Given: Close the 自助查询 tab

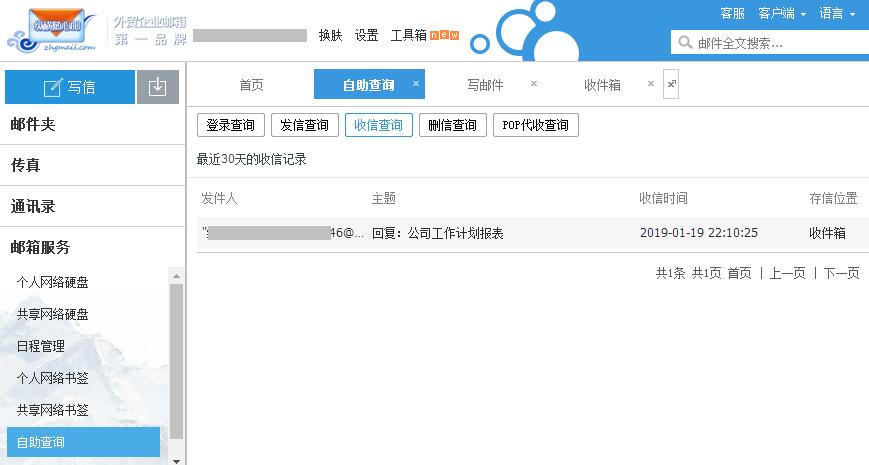Looking at the screenshot, I should (416, 84).
